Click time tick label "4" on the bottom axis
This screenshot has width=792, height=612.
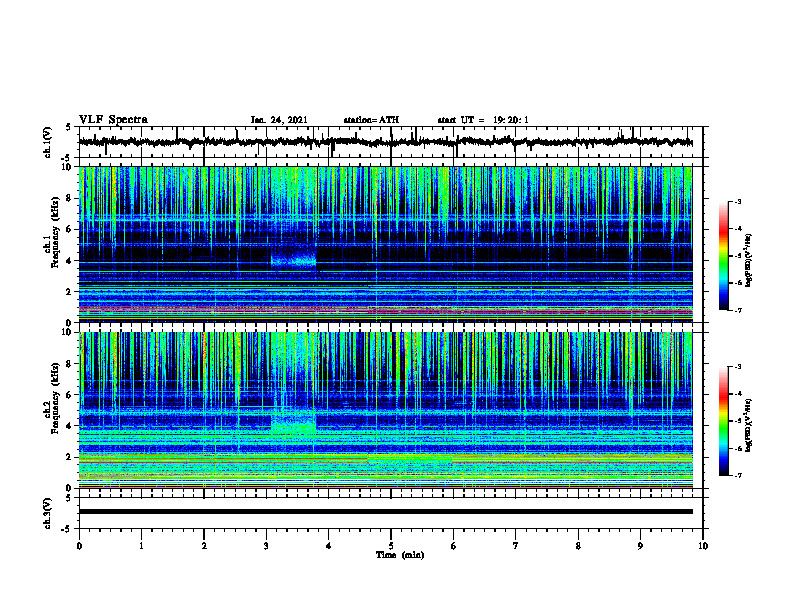tap(329, 546)
